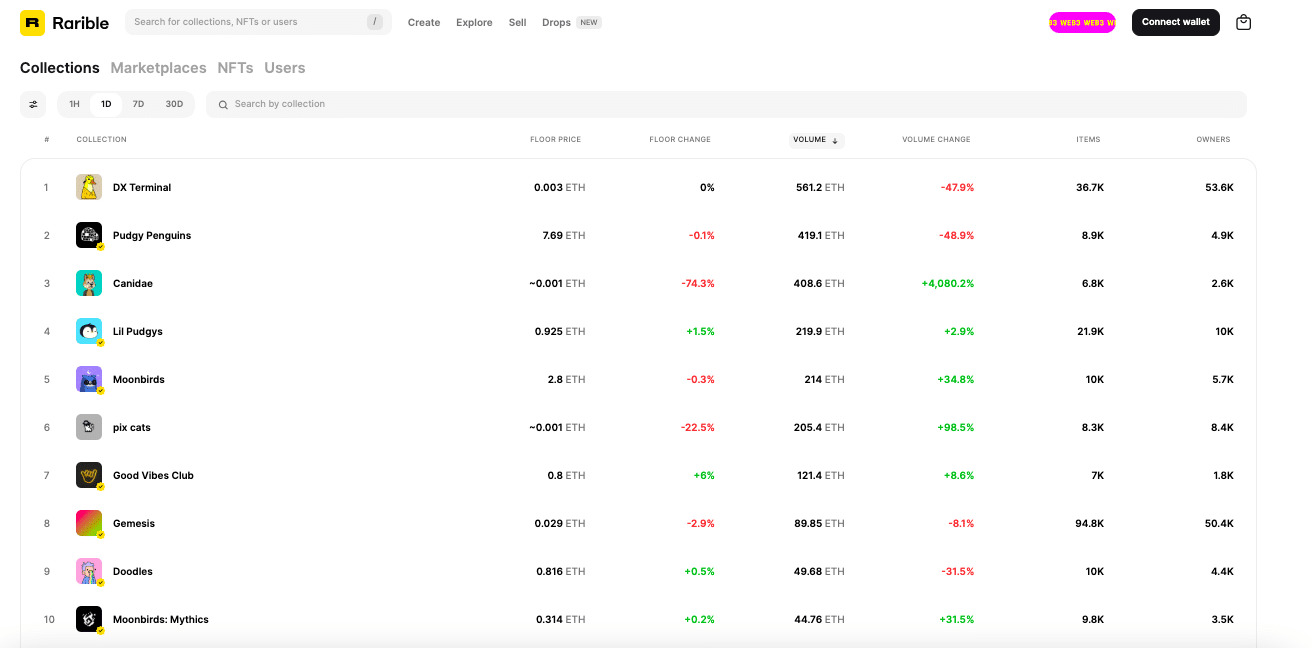Select the Moonbirds collection icon
The height and width of the screenshot is (648, 1312).
(x=89, y=379)
